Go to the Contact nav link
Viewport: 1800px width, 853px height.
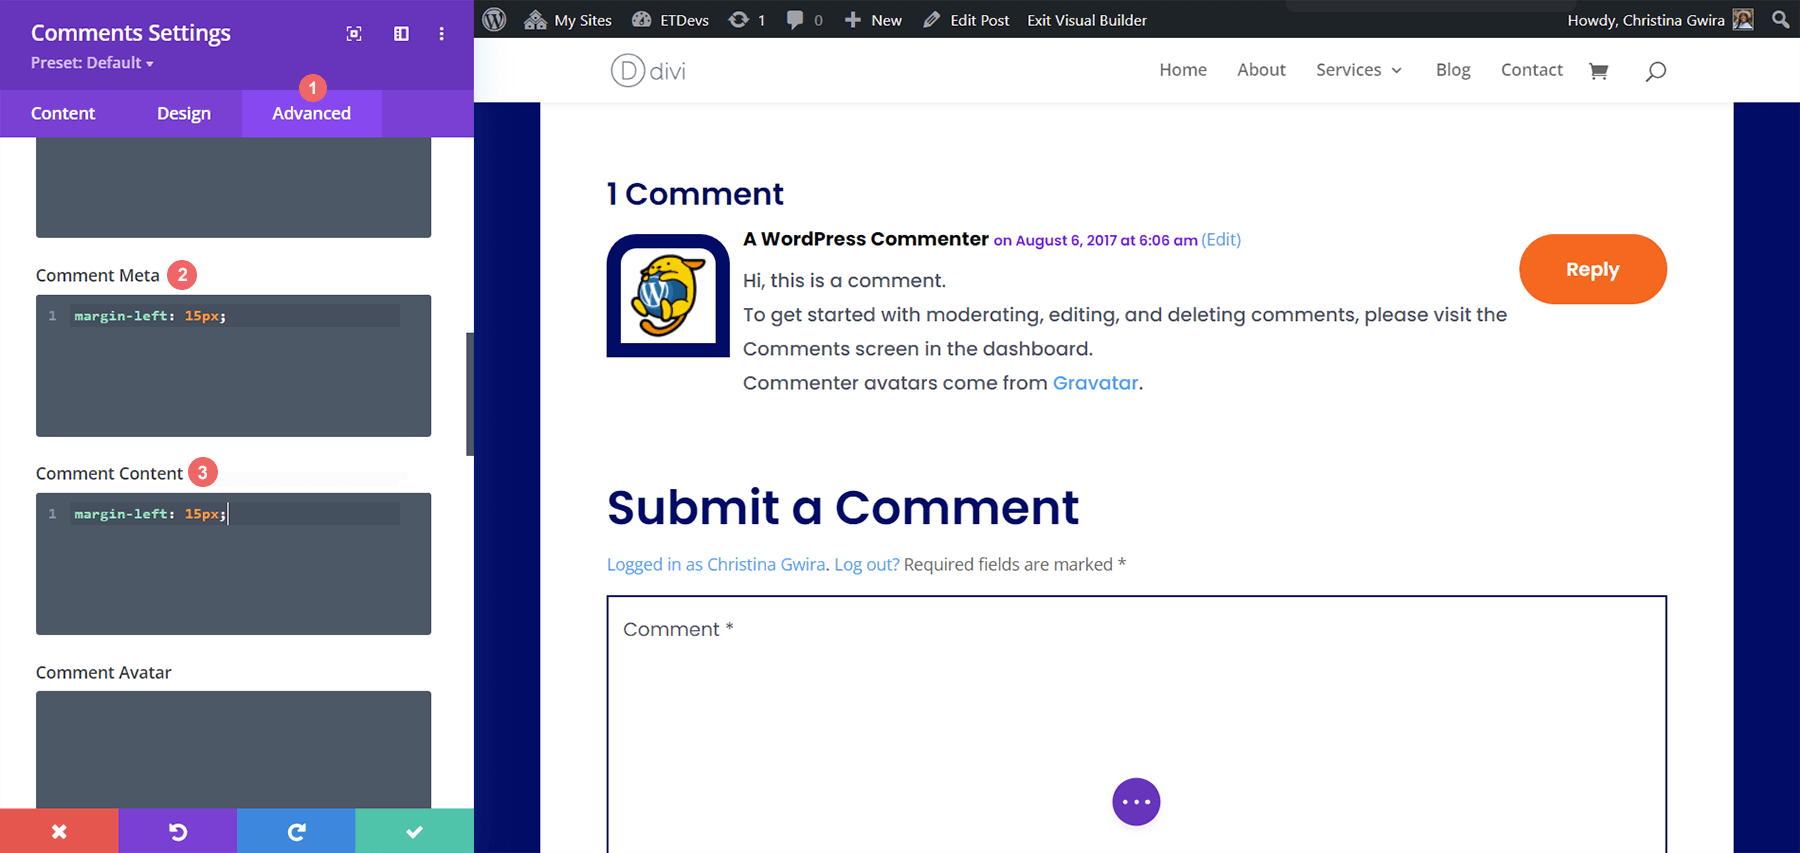tap(1531, 70)
